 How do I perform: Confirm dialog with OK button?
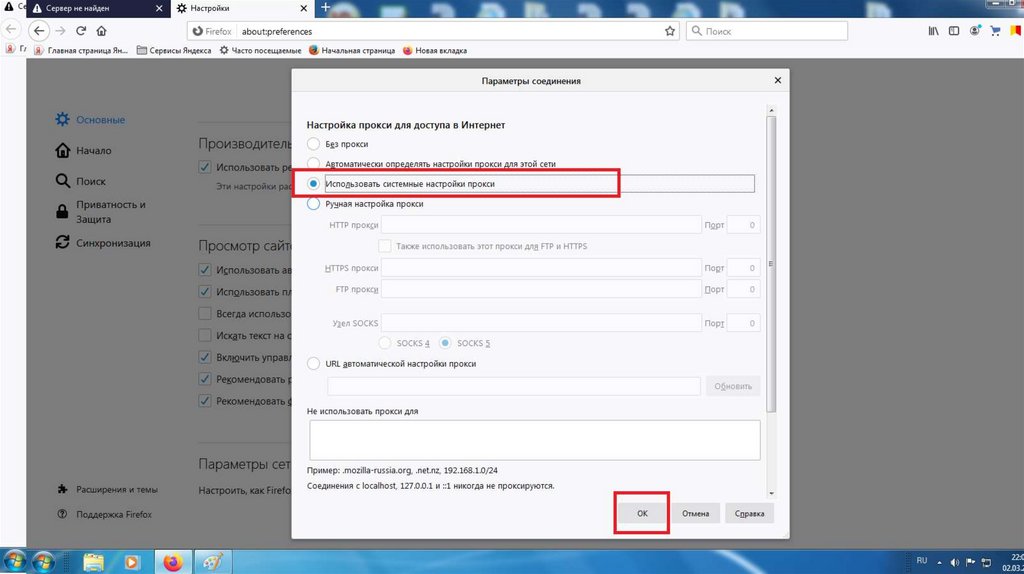coord(642,513)
